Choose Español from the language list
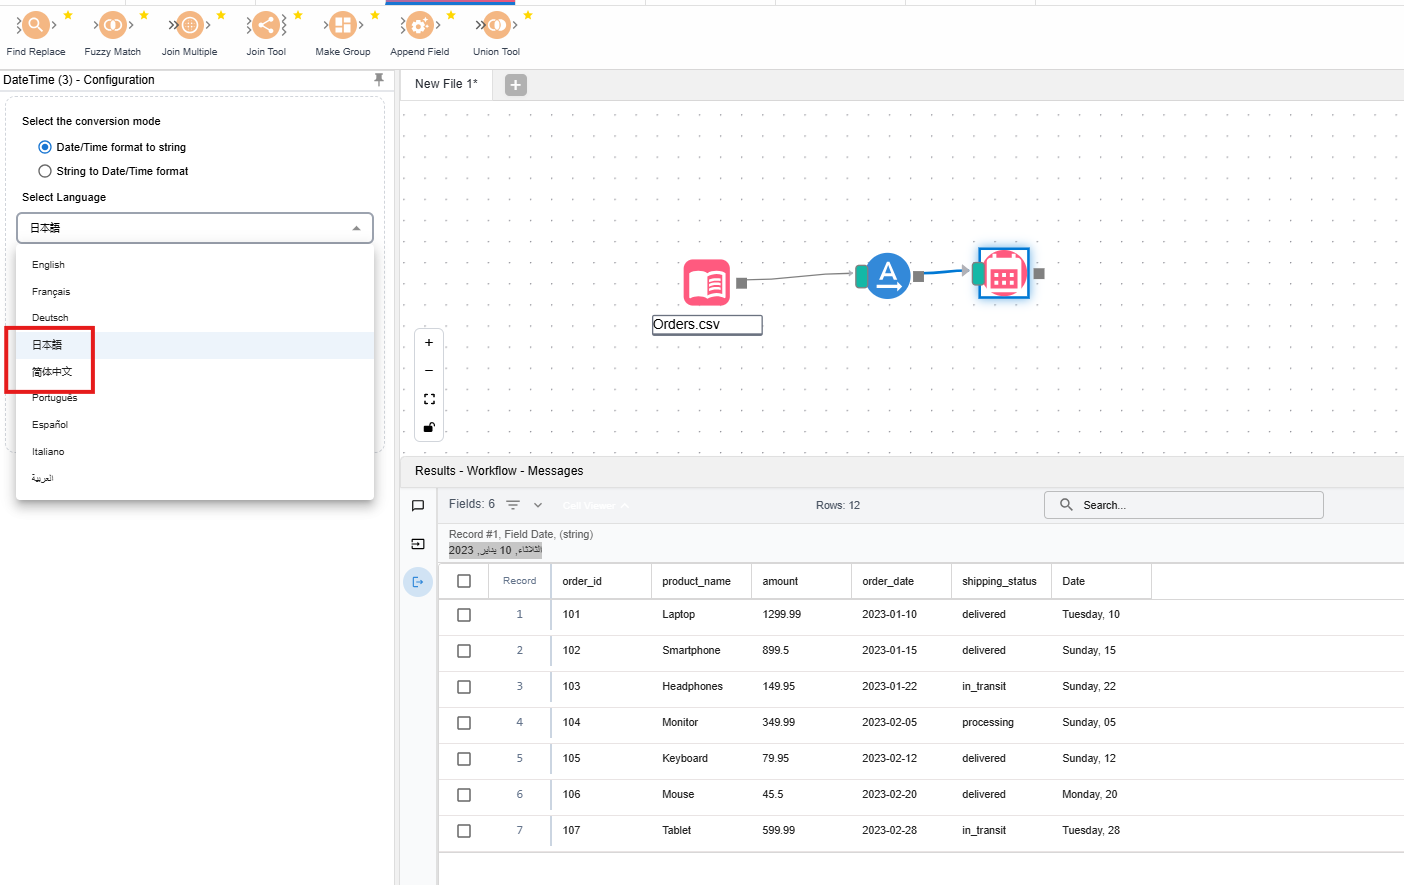The width and height of the screenshot is (1404, 885). (x=50, y=425)
